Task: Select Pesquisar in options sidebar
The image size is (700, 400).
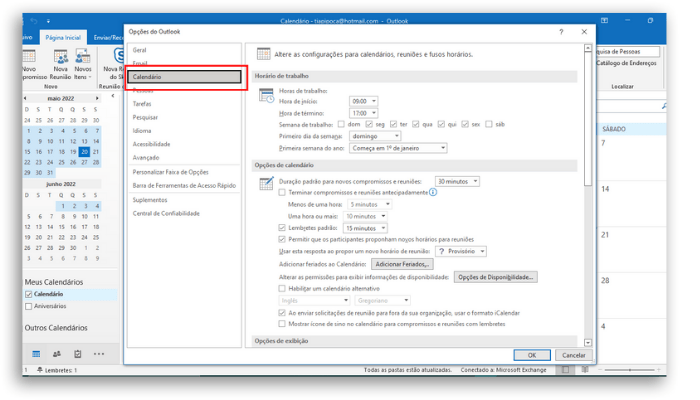Action: point(145,117)
